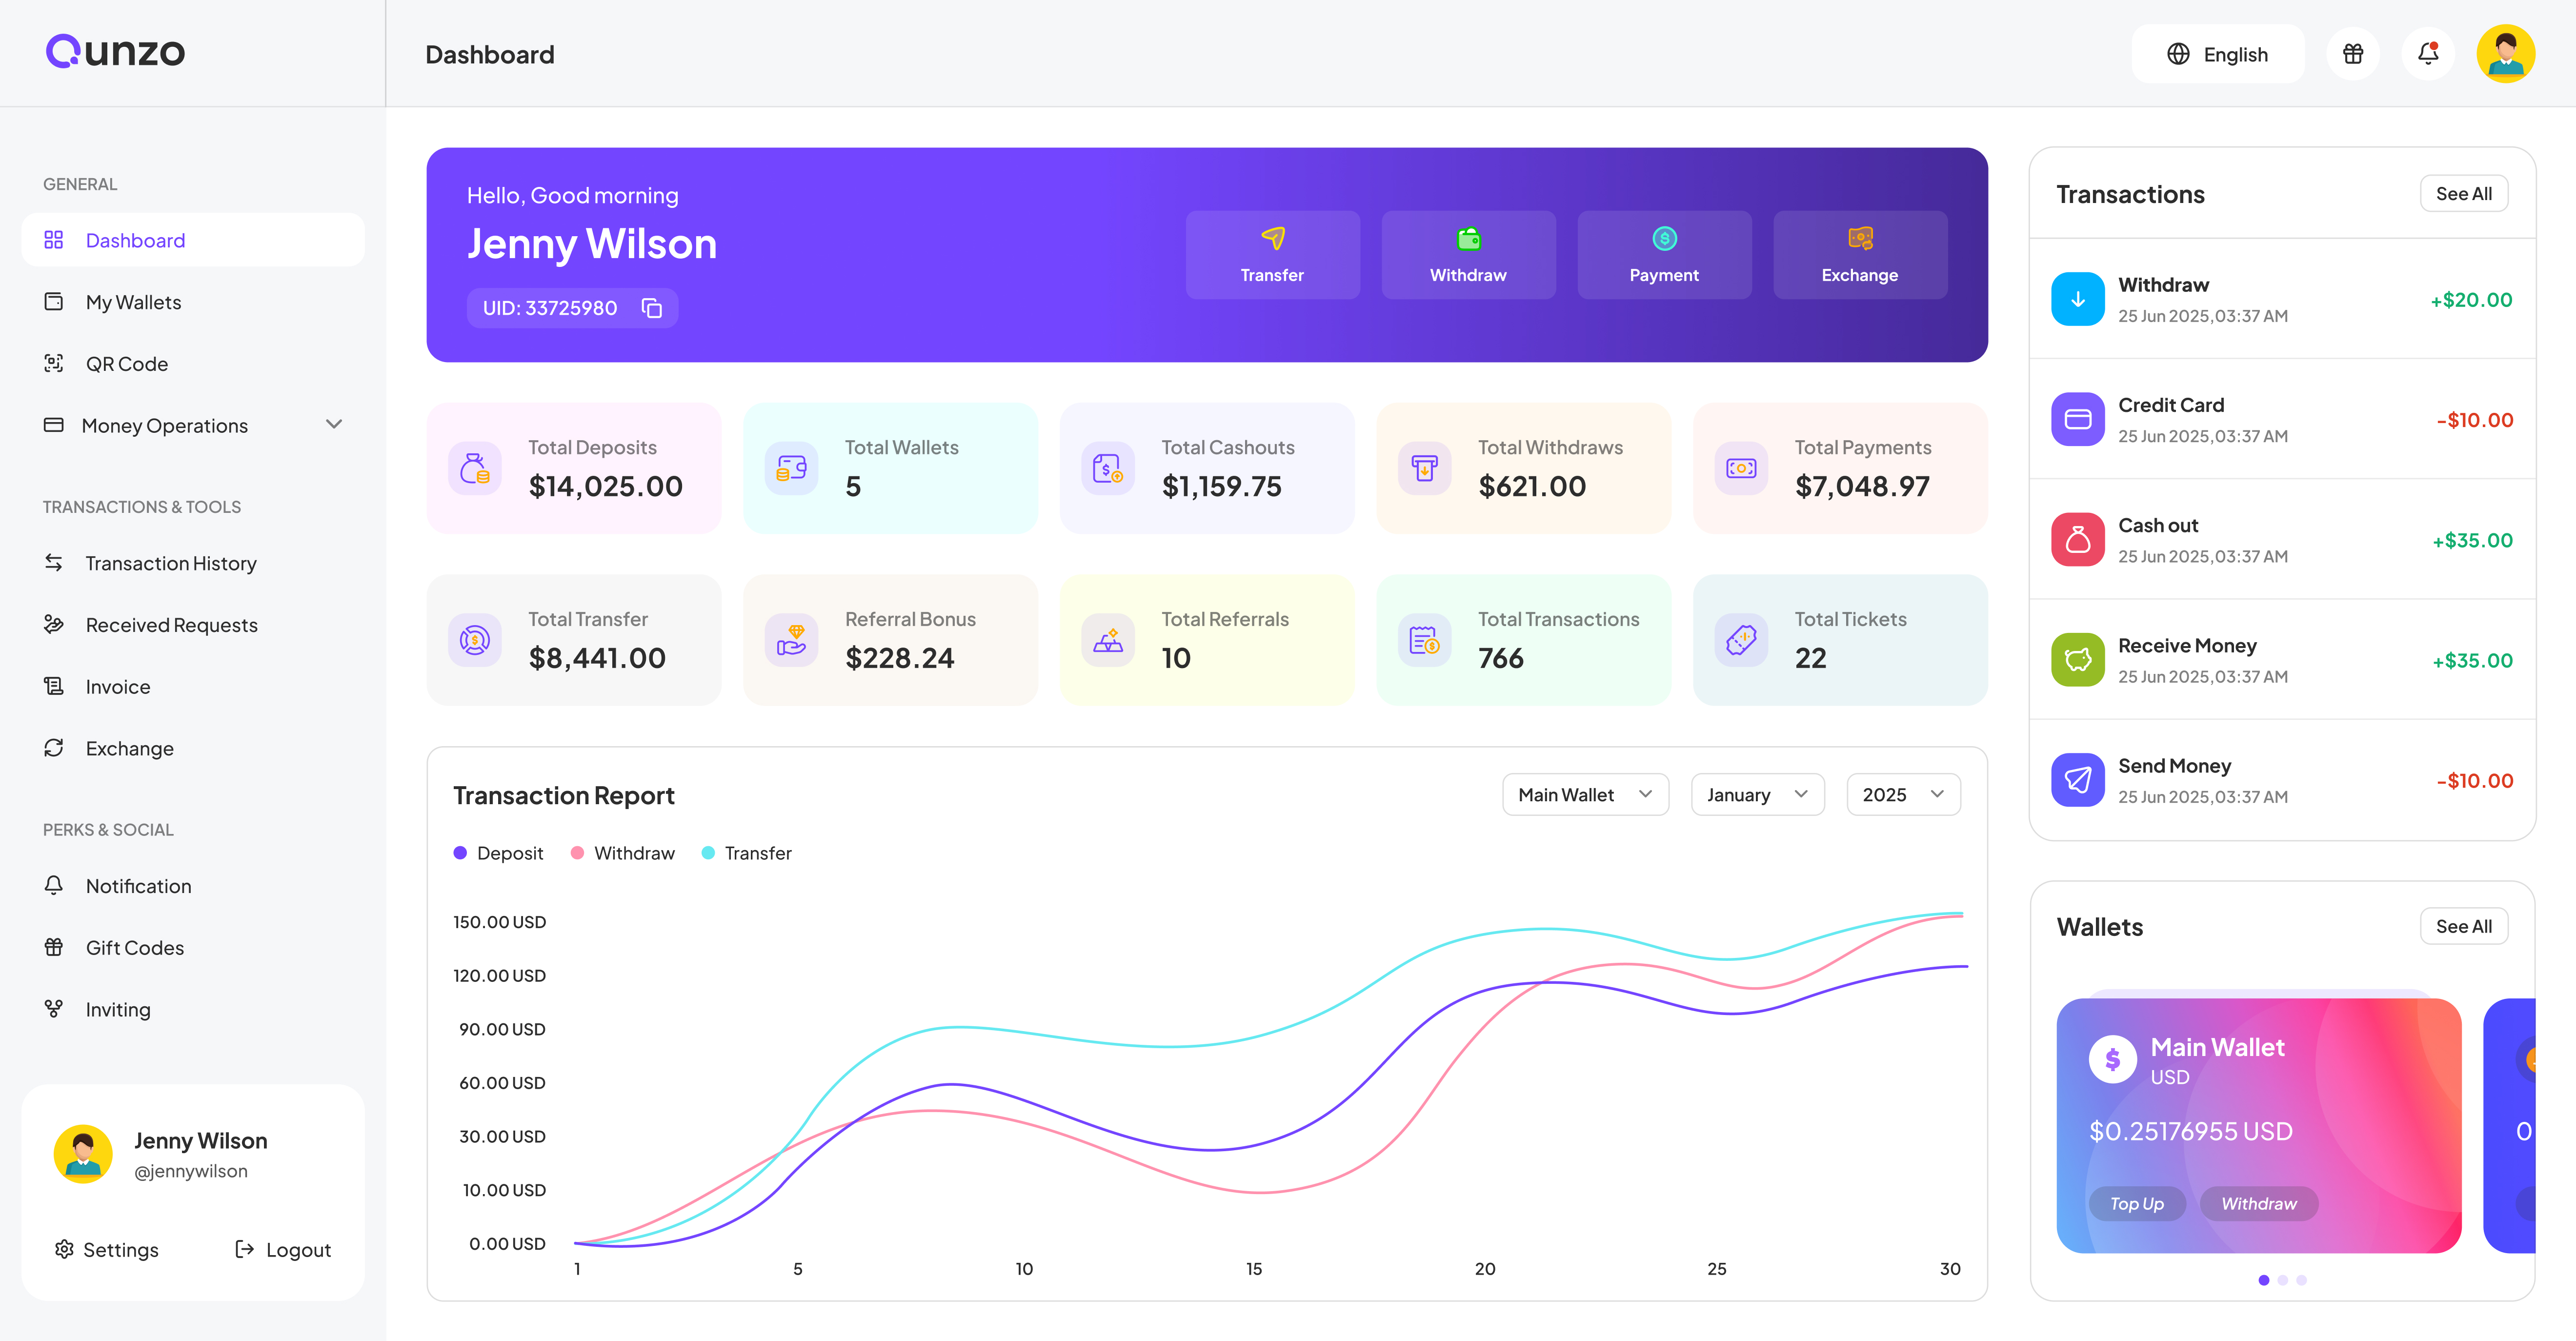Click the Credit Card transaction icon
Viewport: 2576px width, 1341px height.
[2078, 419]
